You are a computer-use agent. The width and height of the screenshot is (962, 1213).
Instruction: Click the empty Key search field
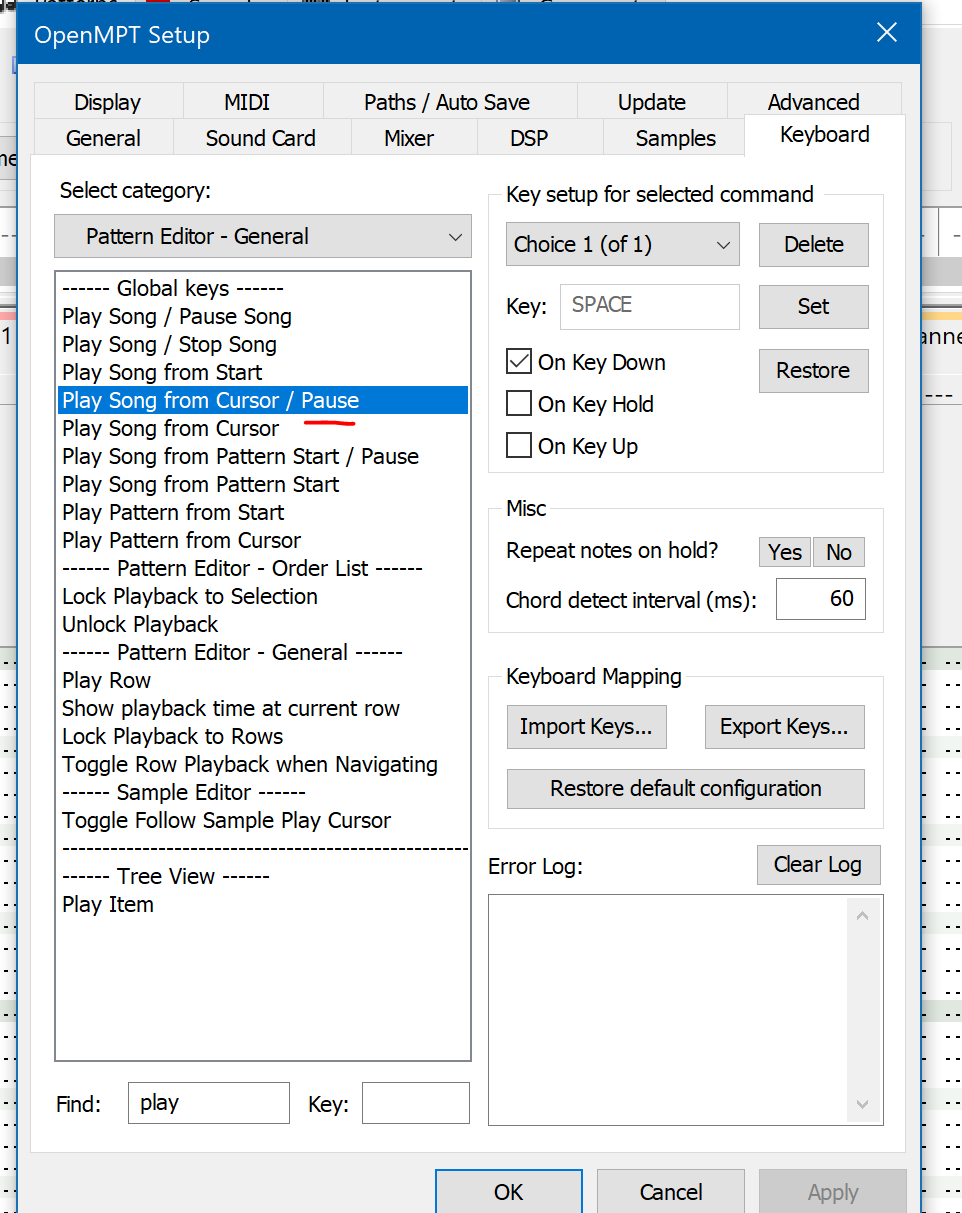[416, 1103]
